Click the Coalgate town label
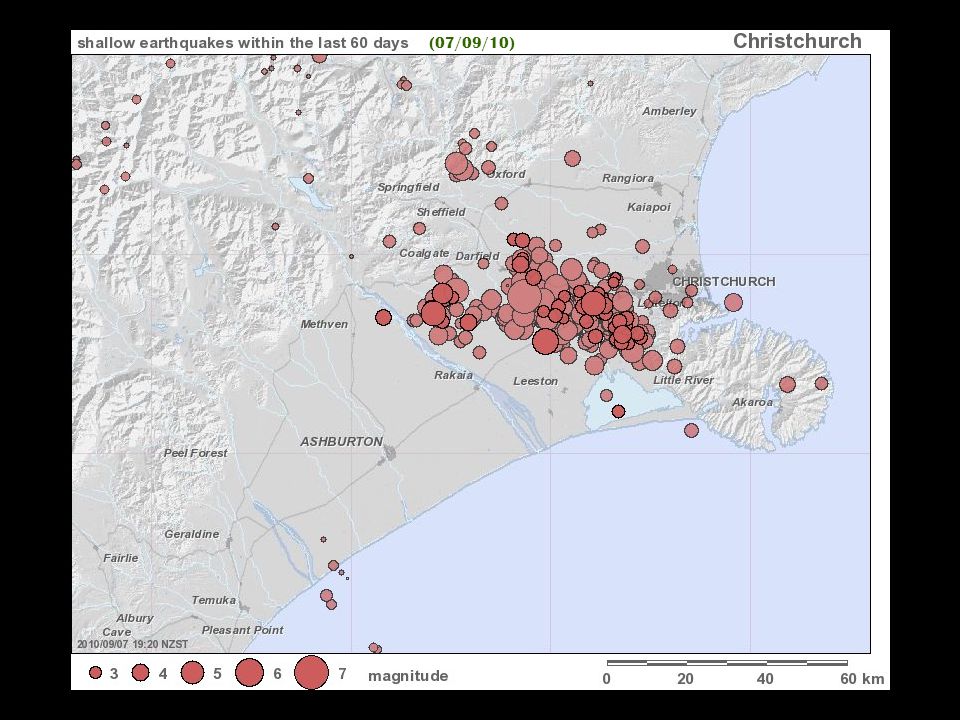 [x=424, y=253]
